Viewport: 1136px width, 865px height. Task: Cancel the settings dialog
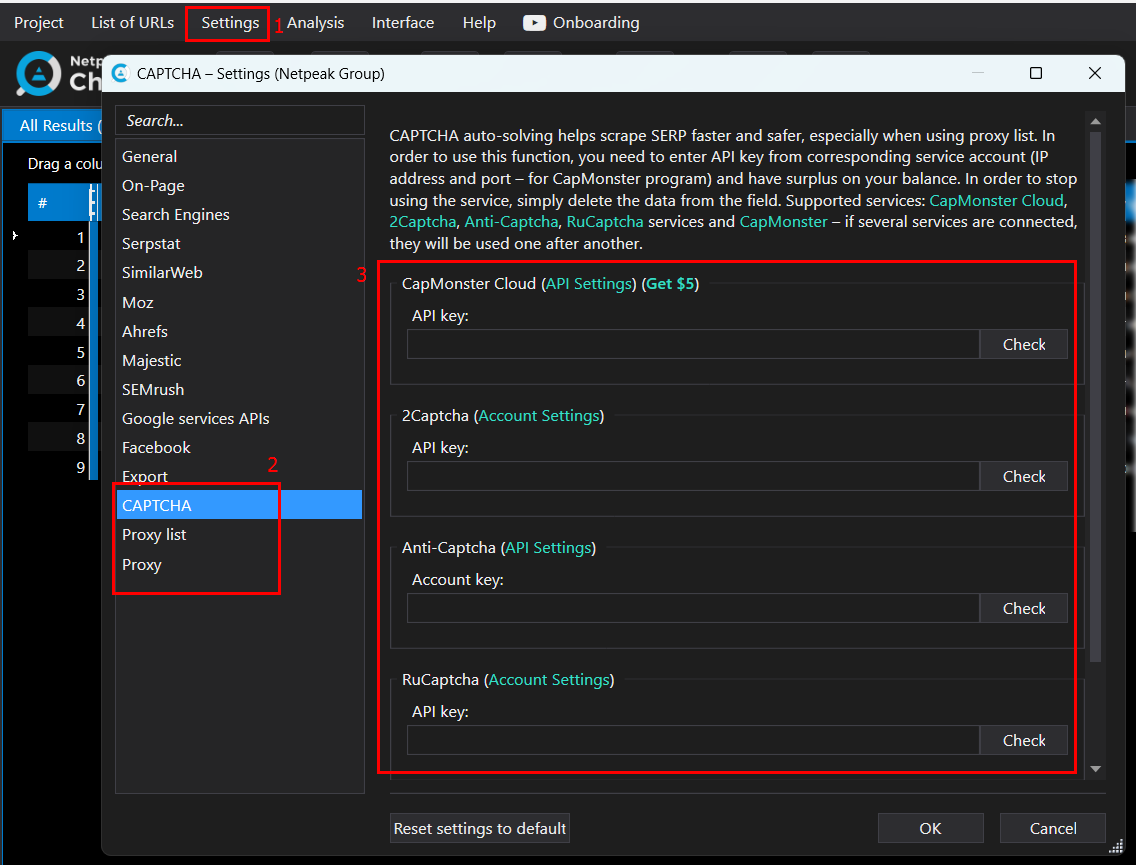click(x=1052, y=828)
